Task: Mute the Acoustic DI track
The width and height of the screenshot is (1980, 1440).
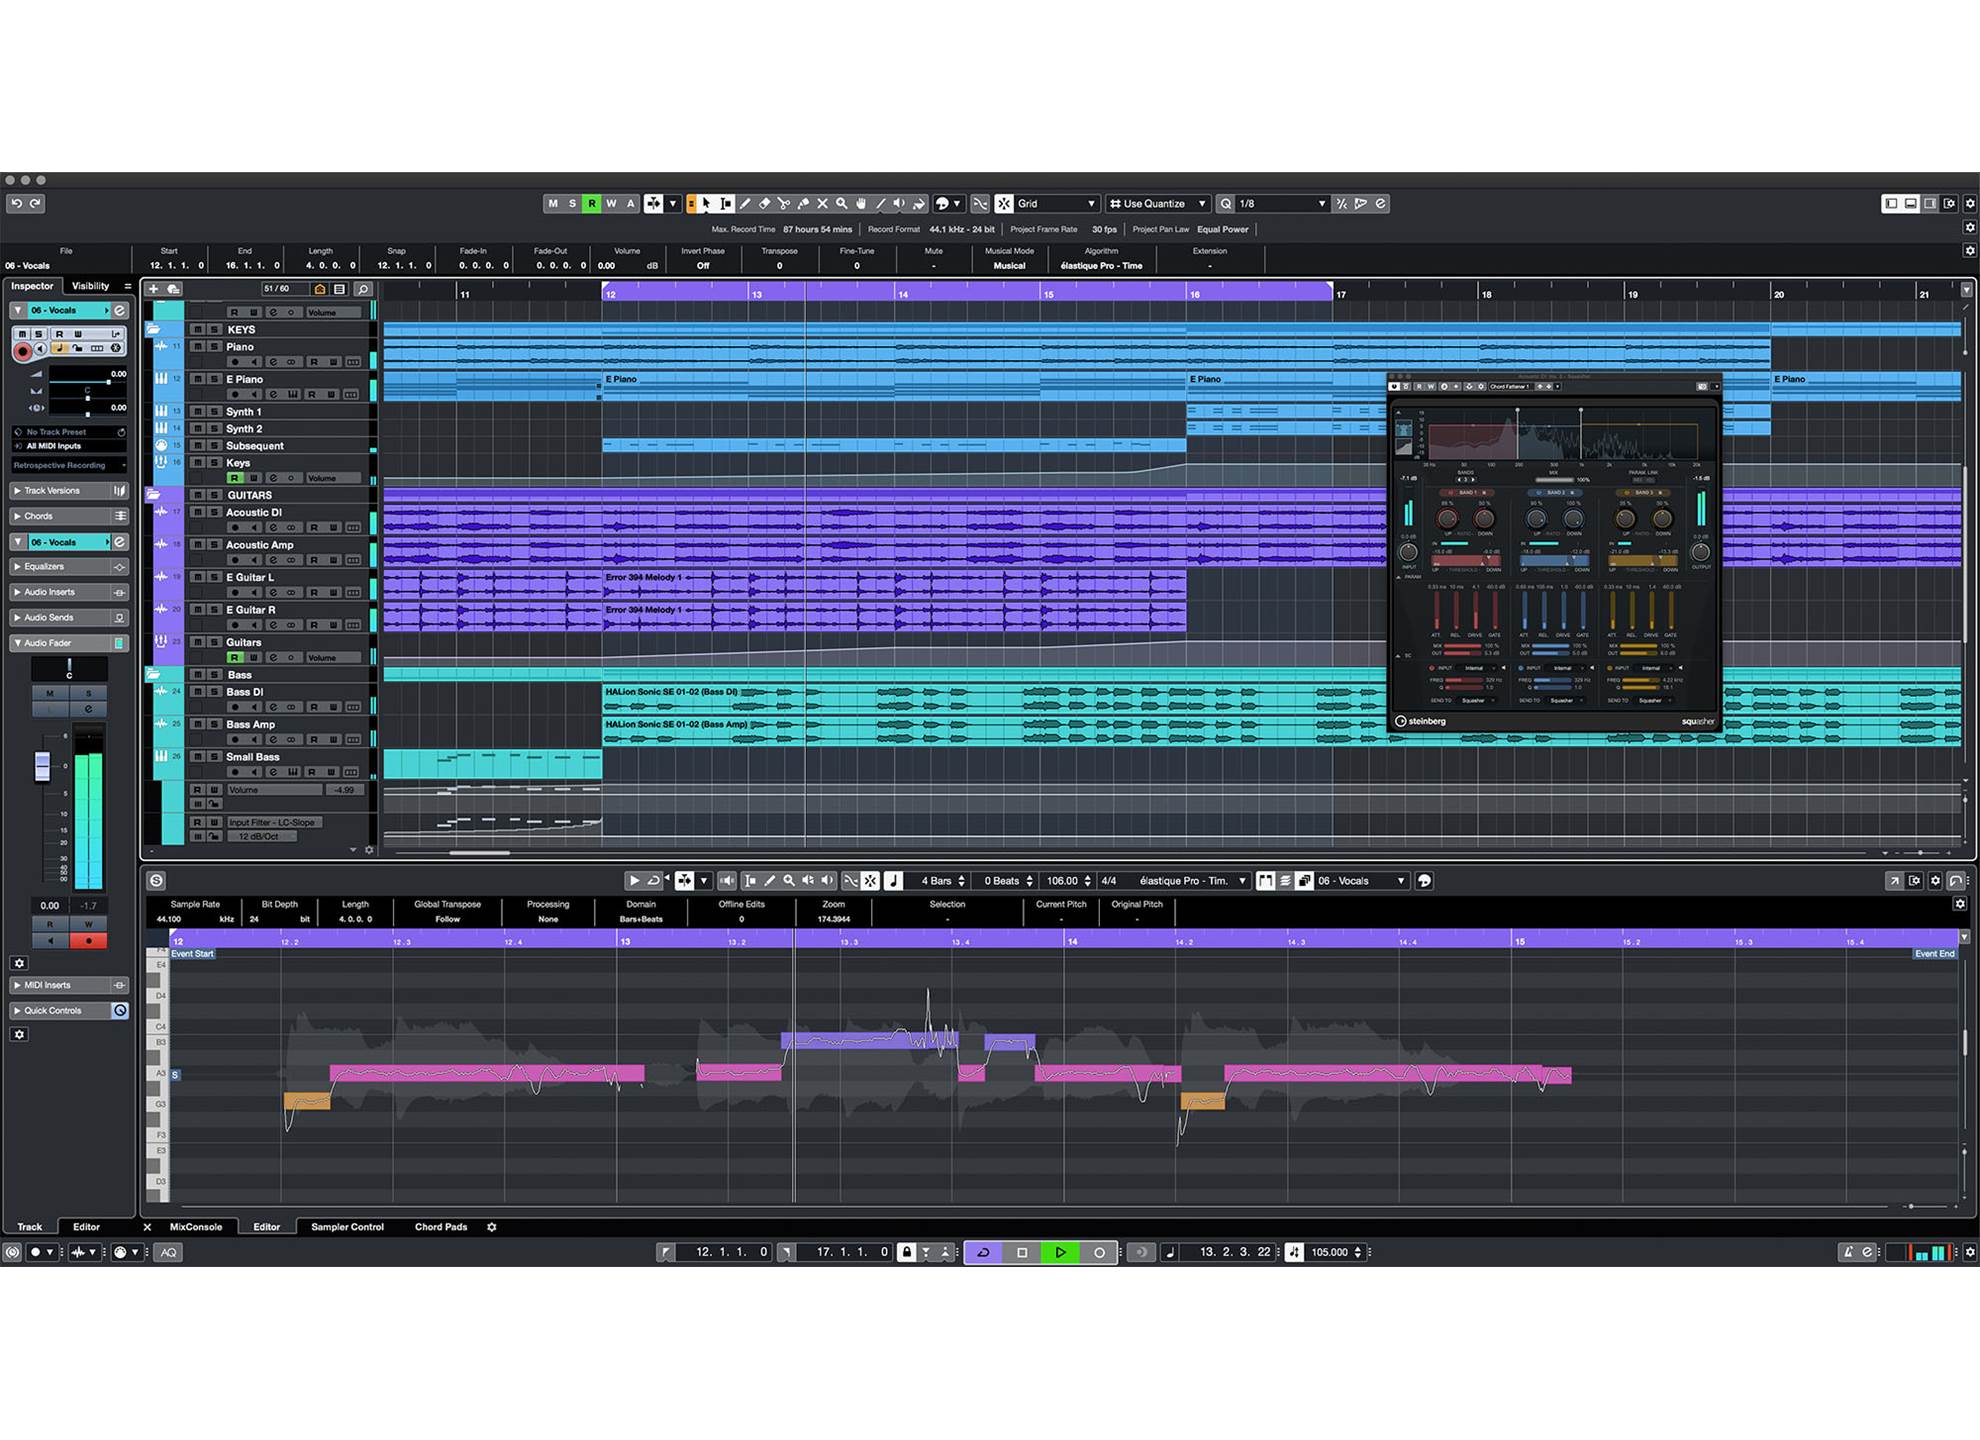Action: point(198,512)
